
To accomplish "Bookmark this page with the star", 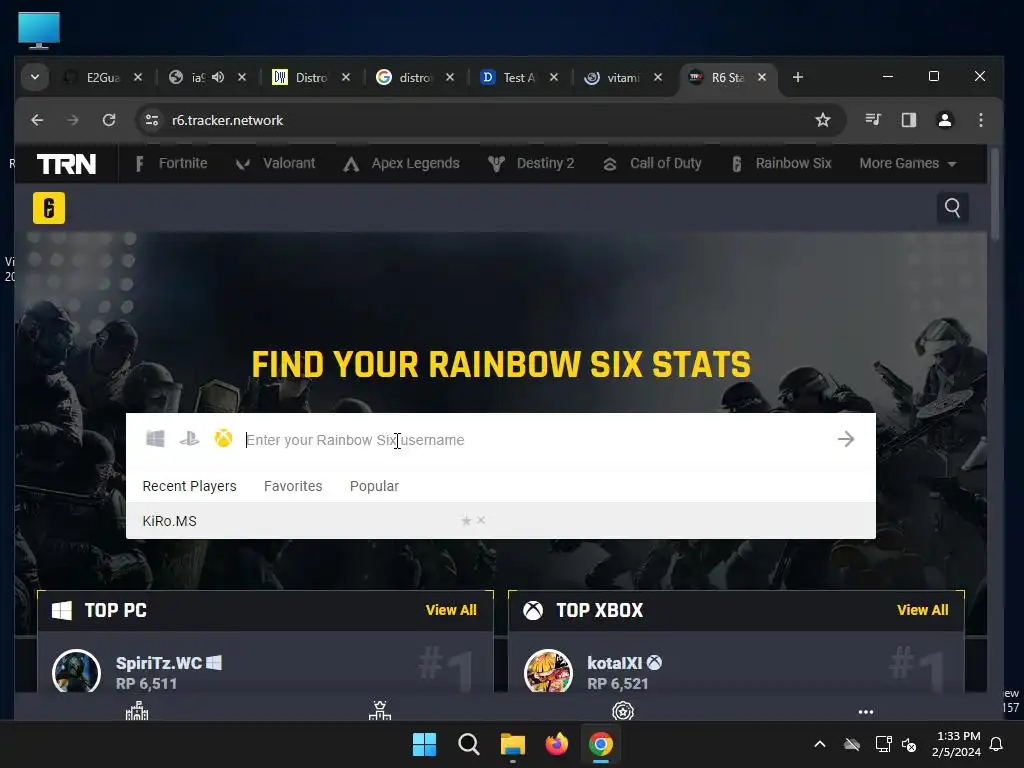I will coord(823,120).
